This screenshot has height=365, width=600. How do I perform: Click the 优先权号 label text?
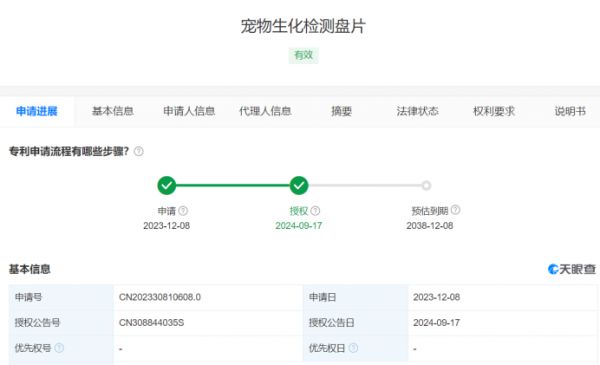tap(33, 348)
